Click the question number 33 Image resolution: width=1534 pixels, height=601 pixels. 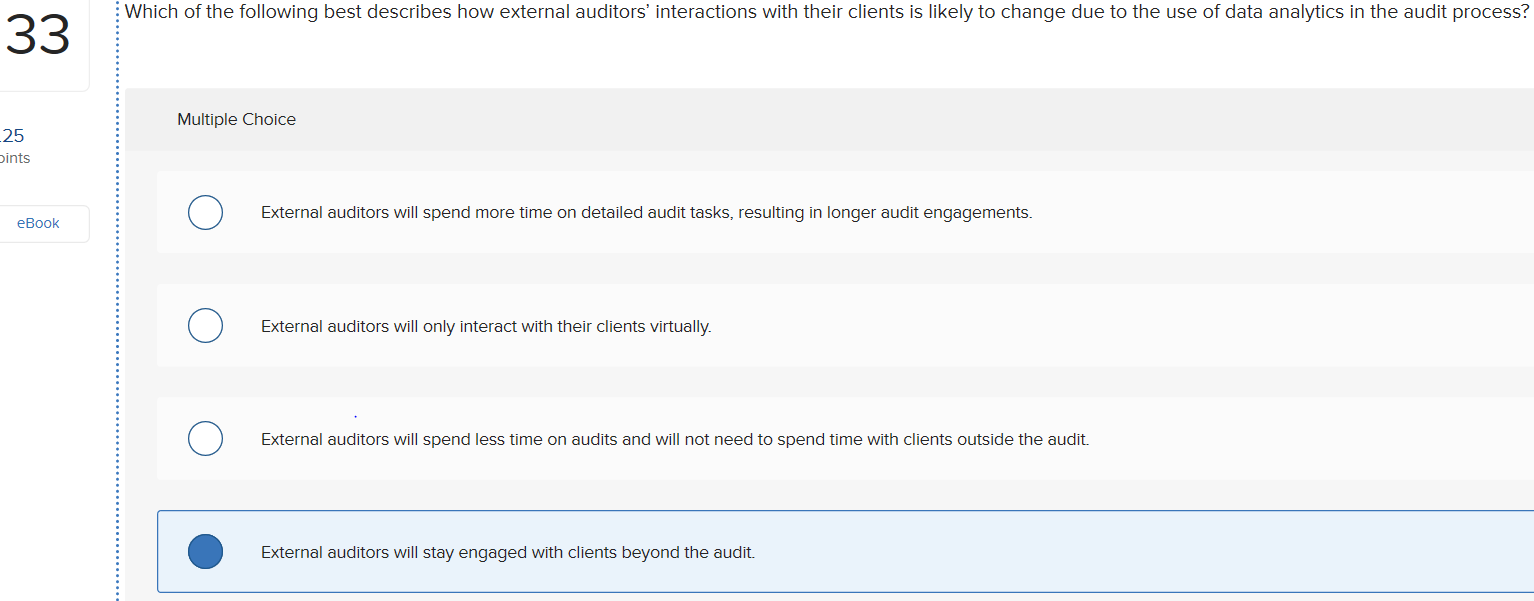(38, 36)
